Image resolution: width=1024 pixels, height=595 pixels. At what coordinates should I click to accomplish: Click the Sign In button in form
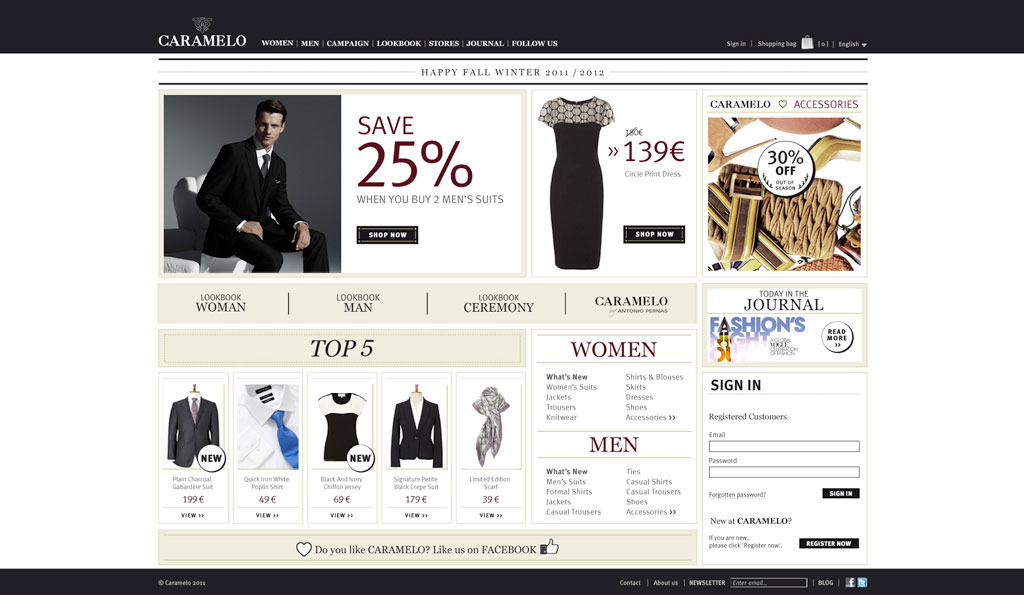840,494
